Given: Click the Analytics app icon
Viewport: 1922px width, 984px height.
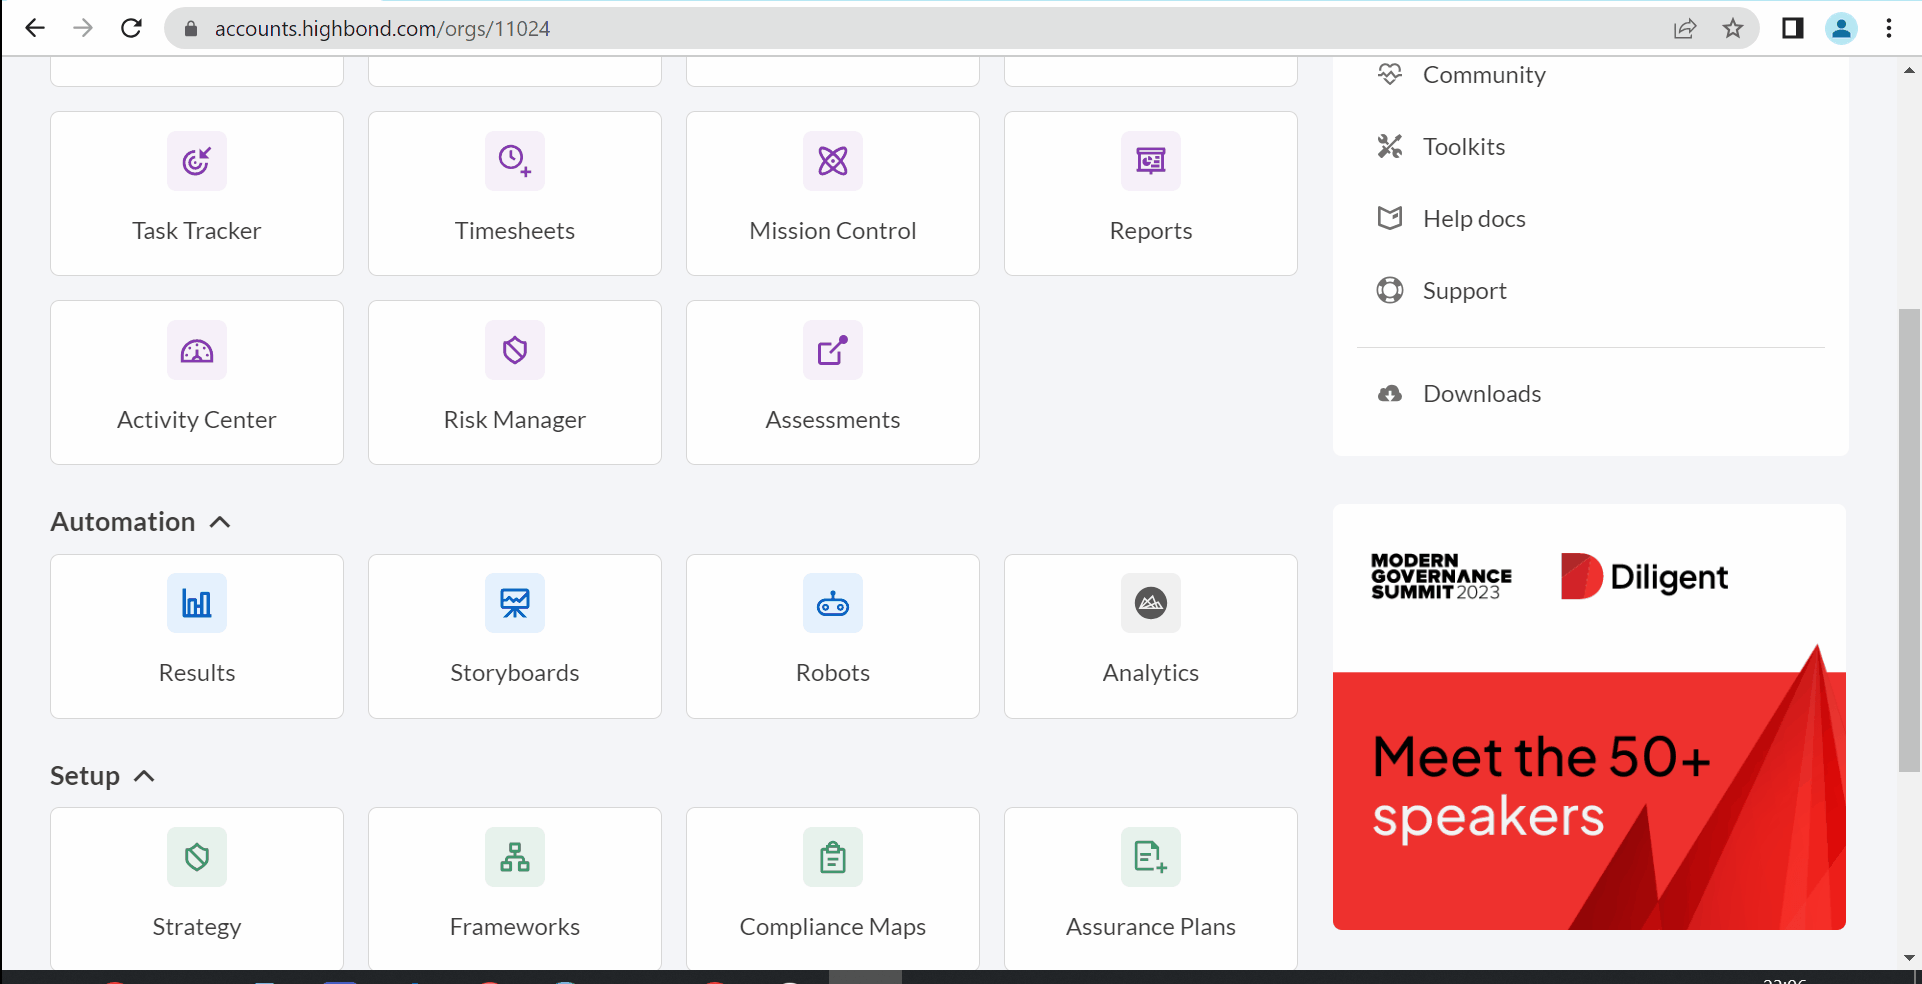Looking at the screenshot, I should coord(1151,604).
